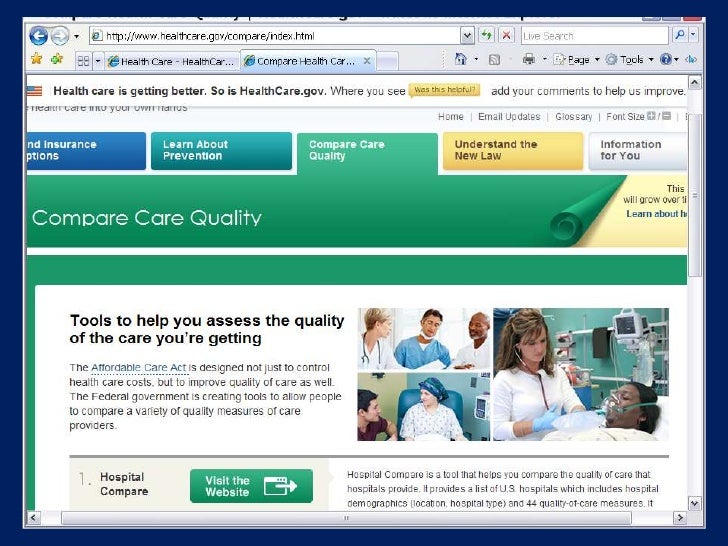Open recent pages dropdown beside Forward button

pyautogui.click(x=77, y=36)
